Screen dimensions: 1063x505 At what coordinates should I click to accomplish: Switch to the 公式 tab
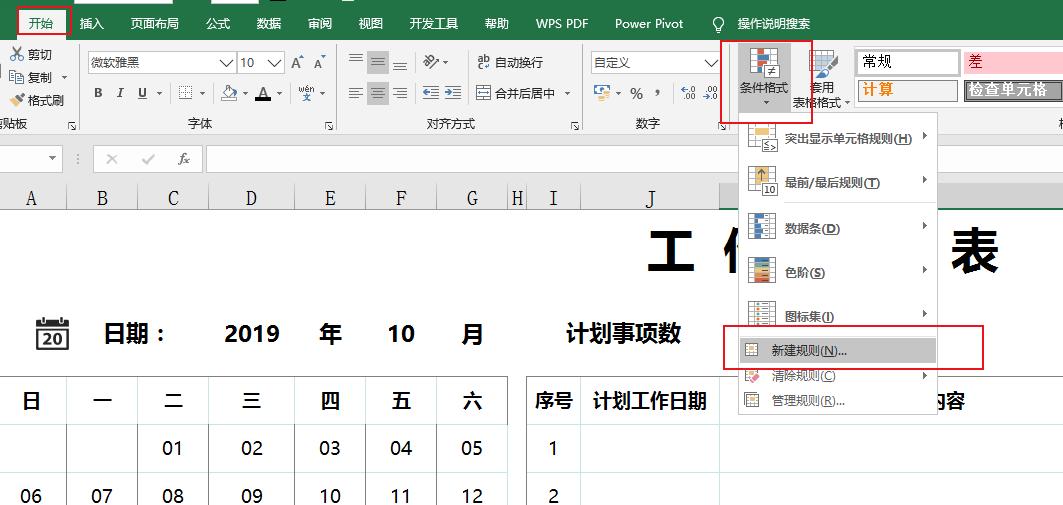point(218,24)
